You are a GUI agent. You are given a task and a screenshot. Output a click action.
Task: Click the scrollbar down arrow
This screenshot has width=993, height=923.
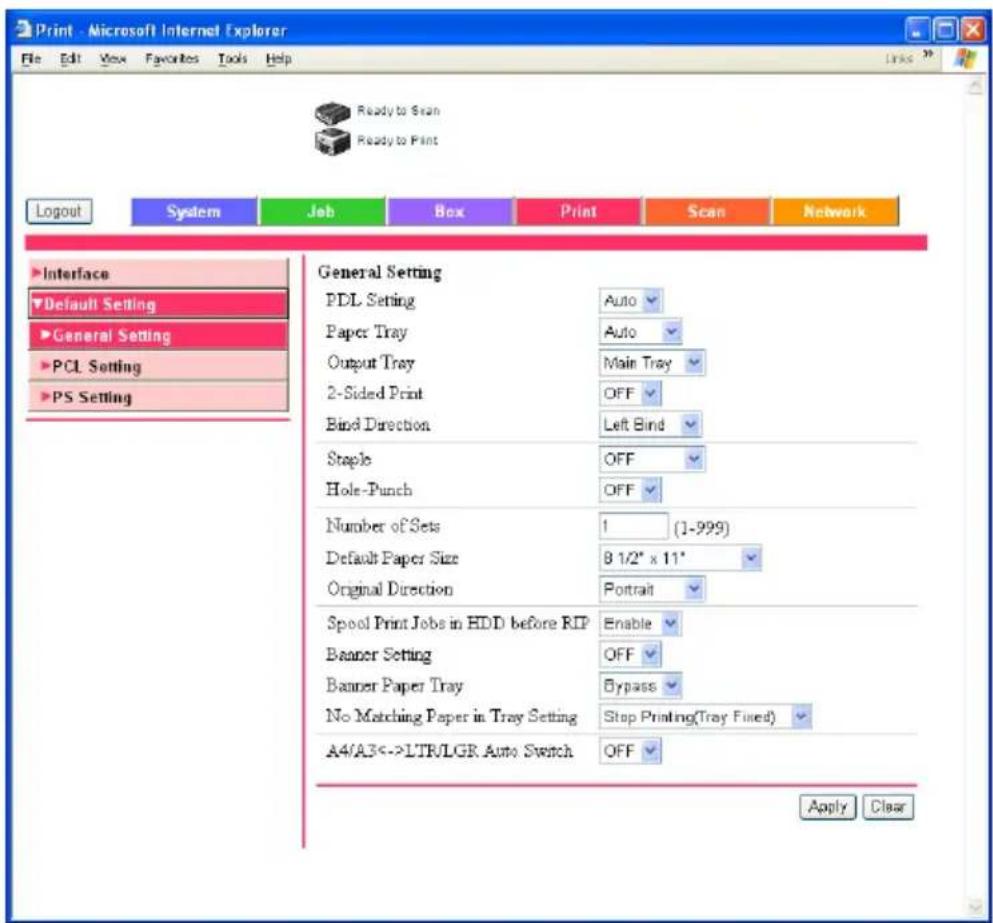point(975,907)
